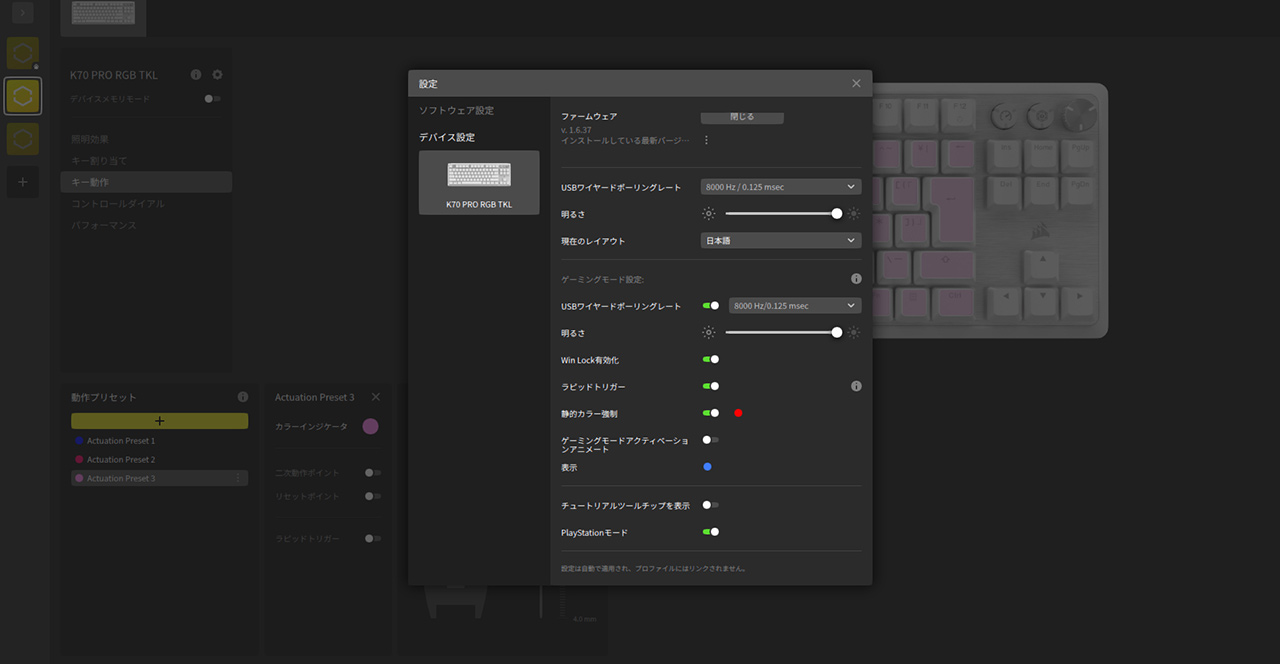Adjust the top 明るさ brightness slider handle
The width and height of the screenshot is (1280, 664).
point(837,213)
